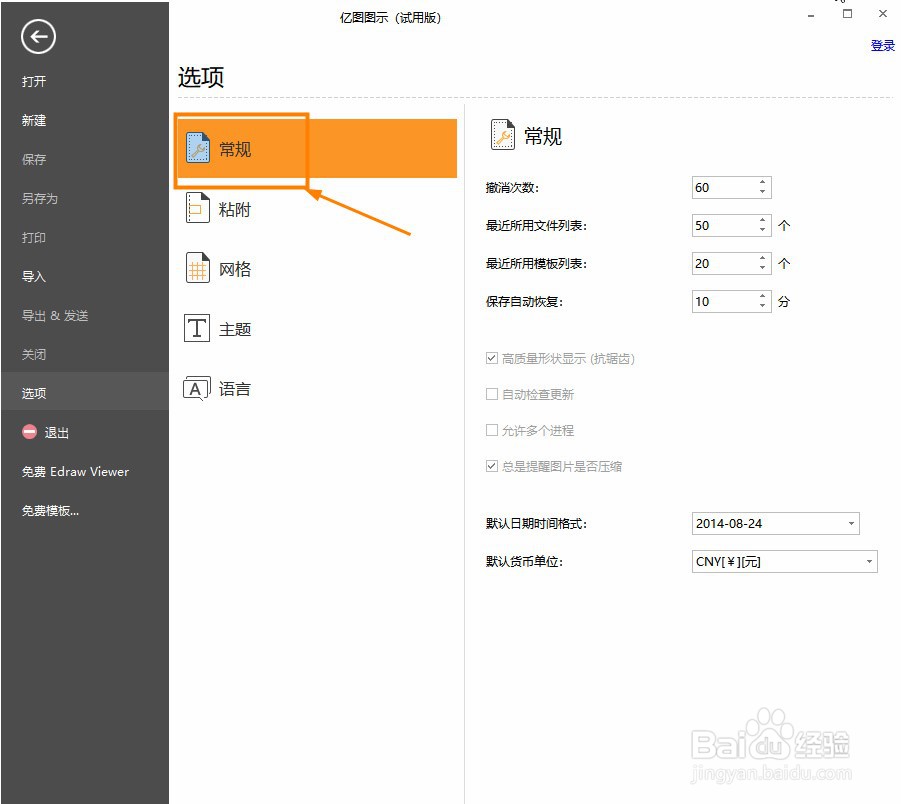Open the 主题 theme settings icon
Screen dimensions: 901x804
[x=197, y=328]
